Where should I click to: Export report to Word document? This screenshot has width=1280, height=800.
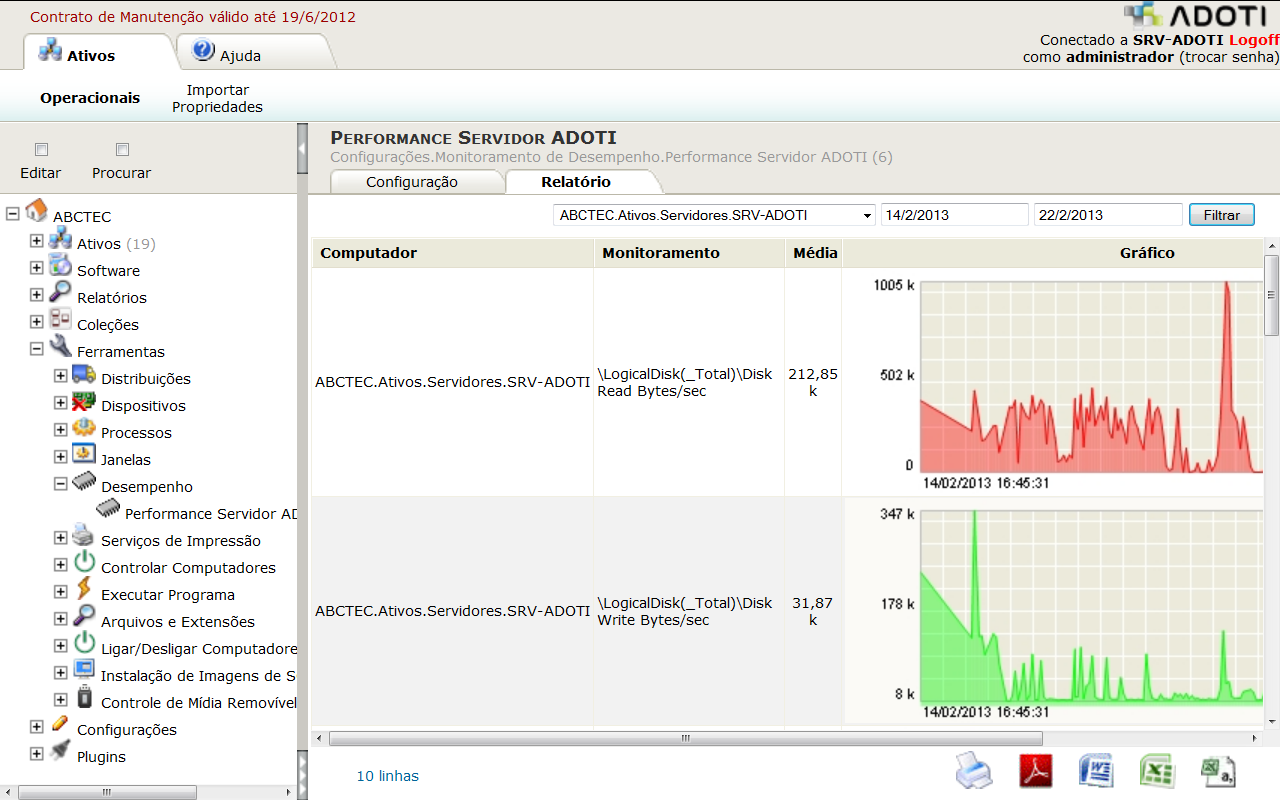click(x=1097, y=771)
